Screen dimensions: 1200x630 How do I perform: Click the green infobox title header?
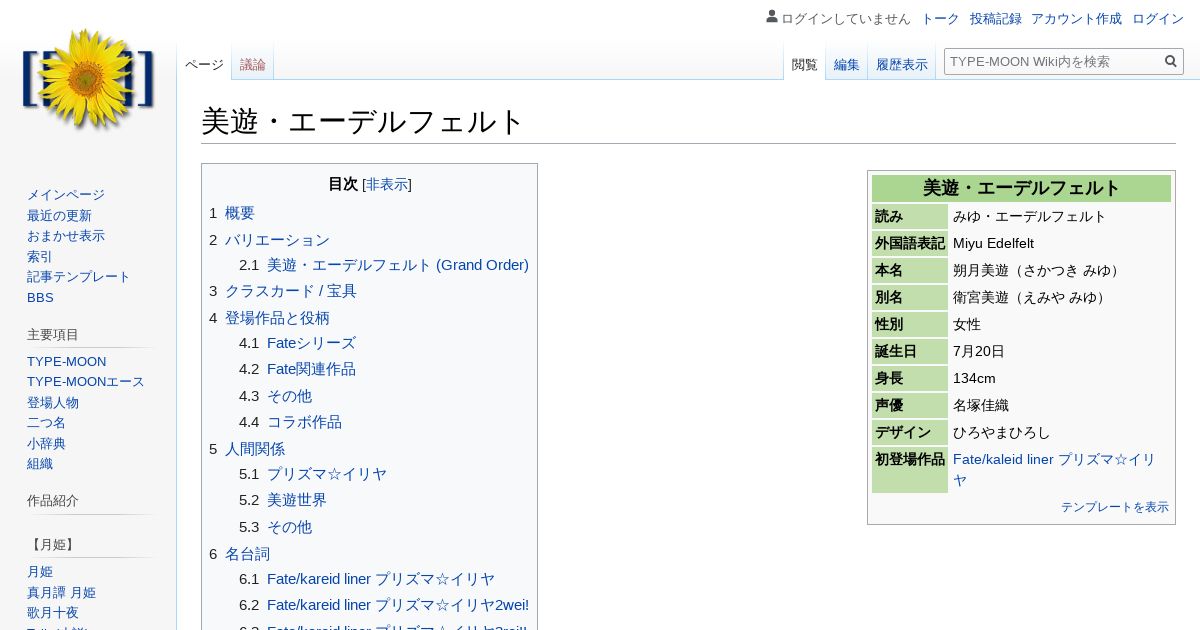pos(1021,188)
